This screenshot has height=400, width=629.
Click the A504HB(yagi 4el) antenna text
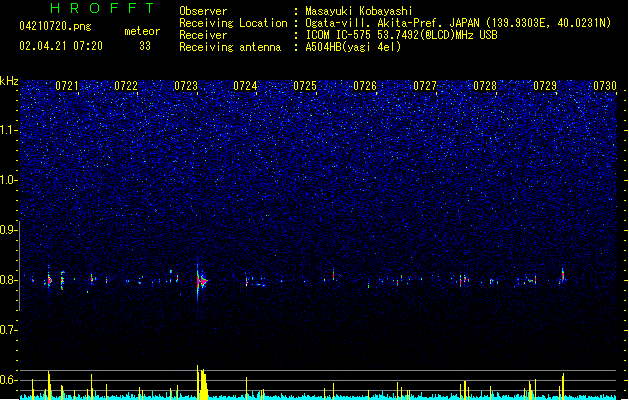353,47
